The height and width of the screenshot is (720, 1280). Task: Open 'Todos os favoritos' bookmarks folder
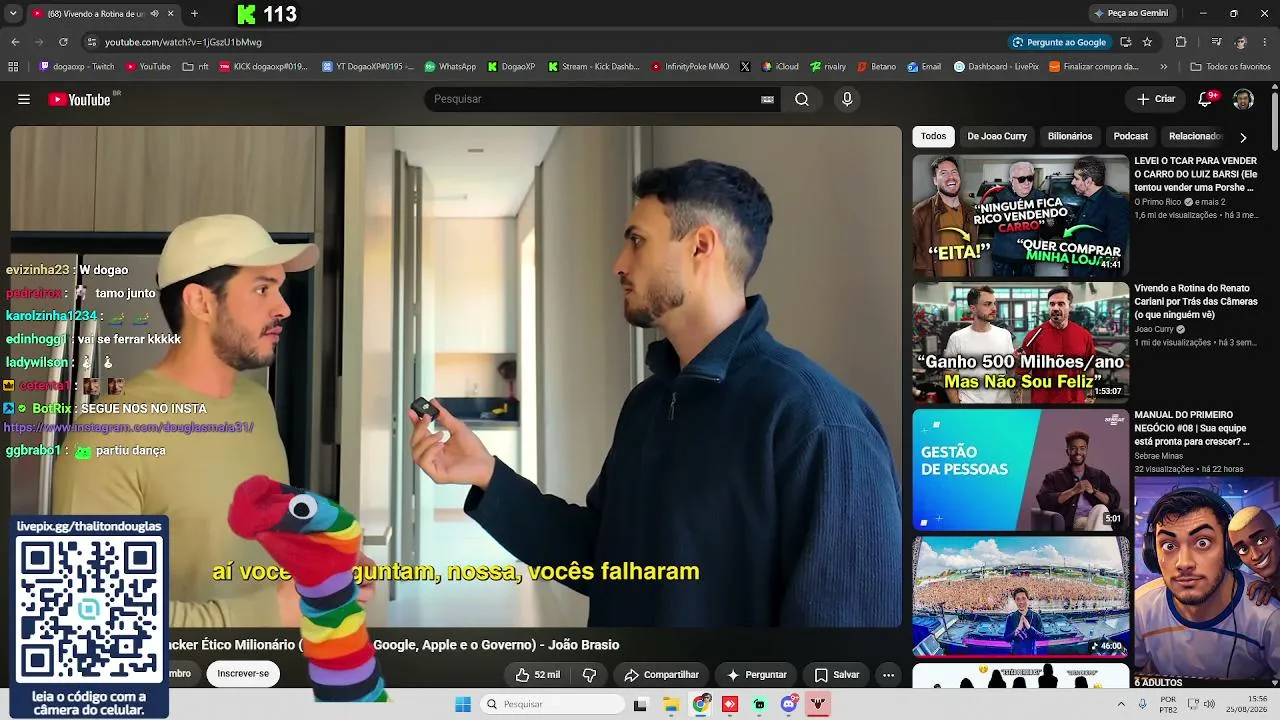coord(1230,67)
